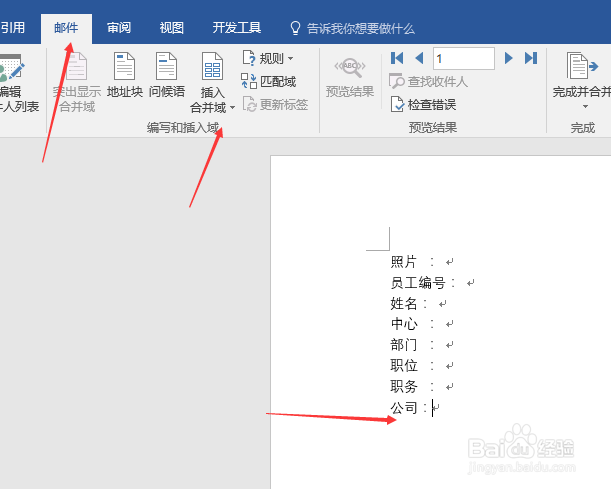Click the 员工编号 line in the document
Screen dimensions: 611x489
[433, 283]
